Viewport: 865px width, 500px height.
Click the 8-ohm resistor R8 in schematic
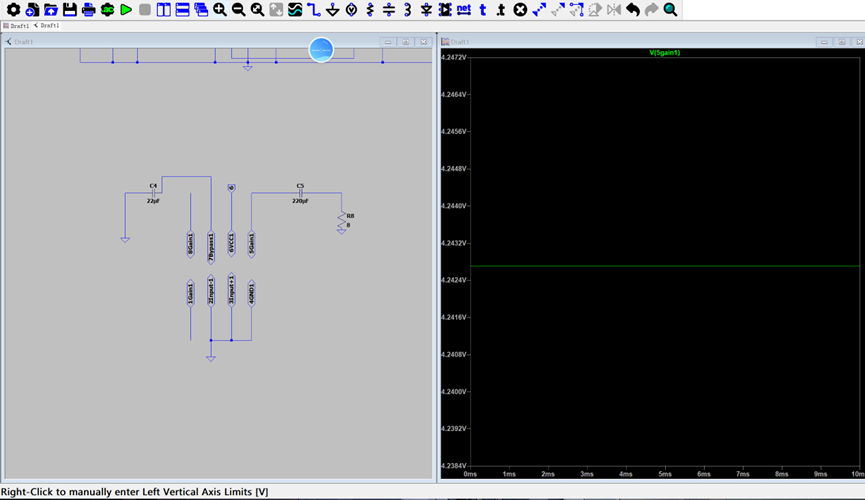[341, 220]
